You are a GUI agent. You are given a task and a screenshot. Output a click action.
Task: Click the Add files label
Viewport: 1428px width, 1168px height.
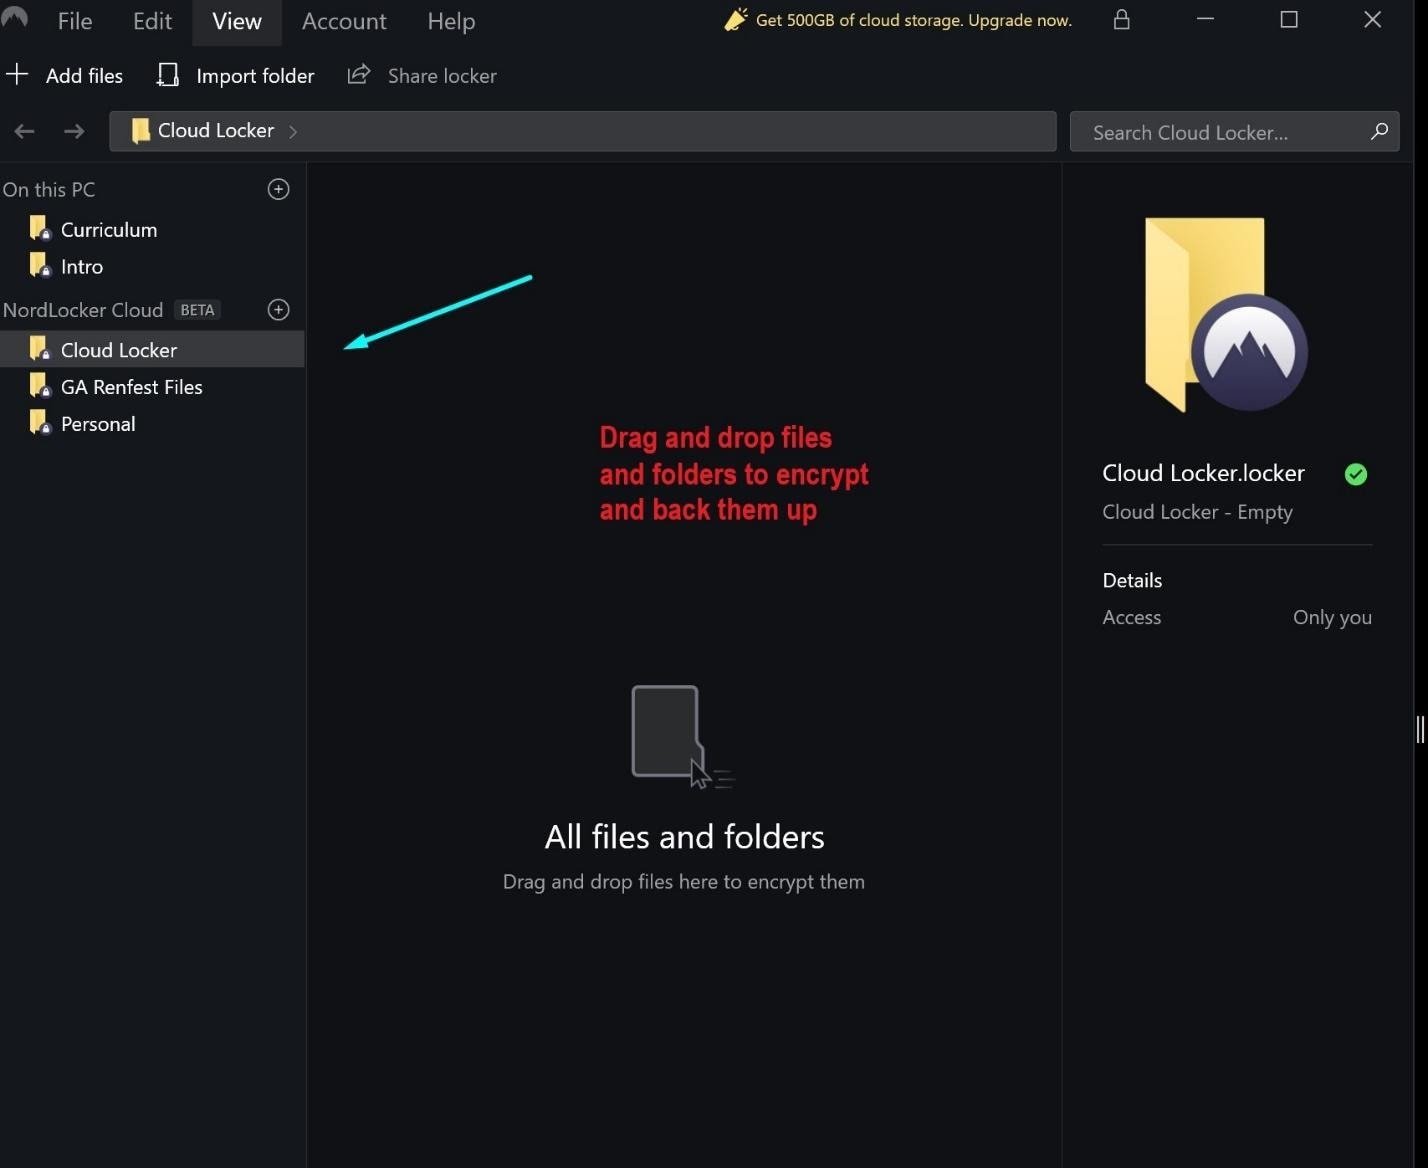tap(84, 76)
